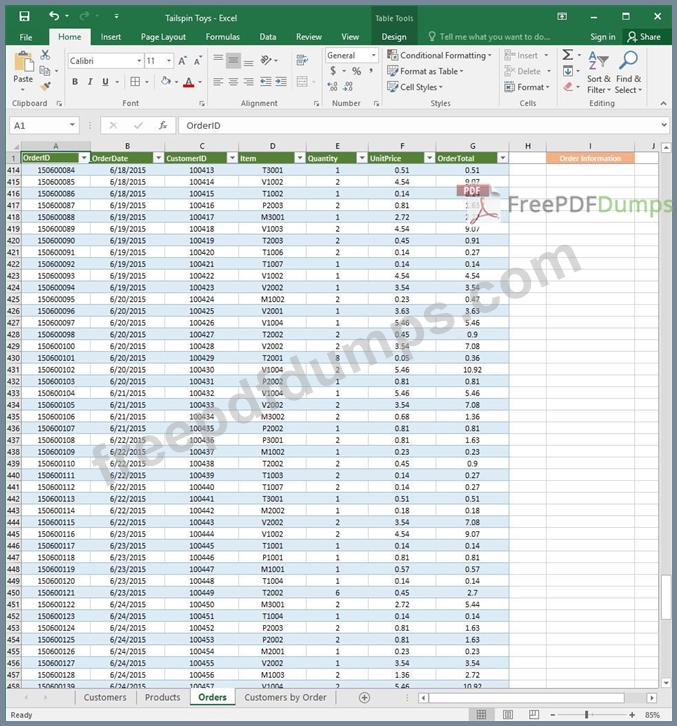Click the Orientation text-angle icon

(266, 60)
